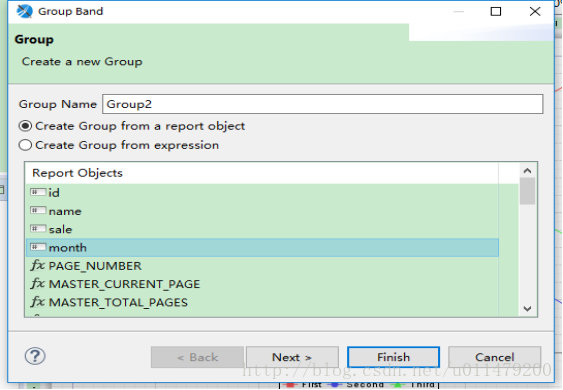Viewport: 563px width, 390px height.
Task: Click the fx icon beside MASTER_CURRENT_PAGE
Action: pyautogui.click(x=38, y=284)
